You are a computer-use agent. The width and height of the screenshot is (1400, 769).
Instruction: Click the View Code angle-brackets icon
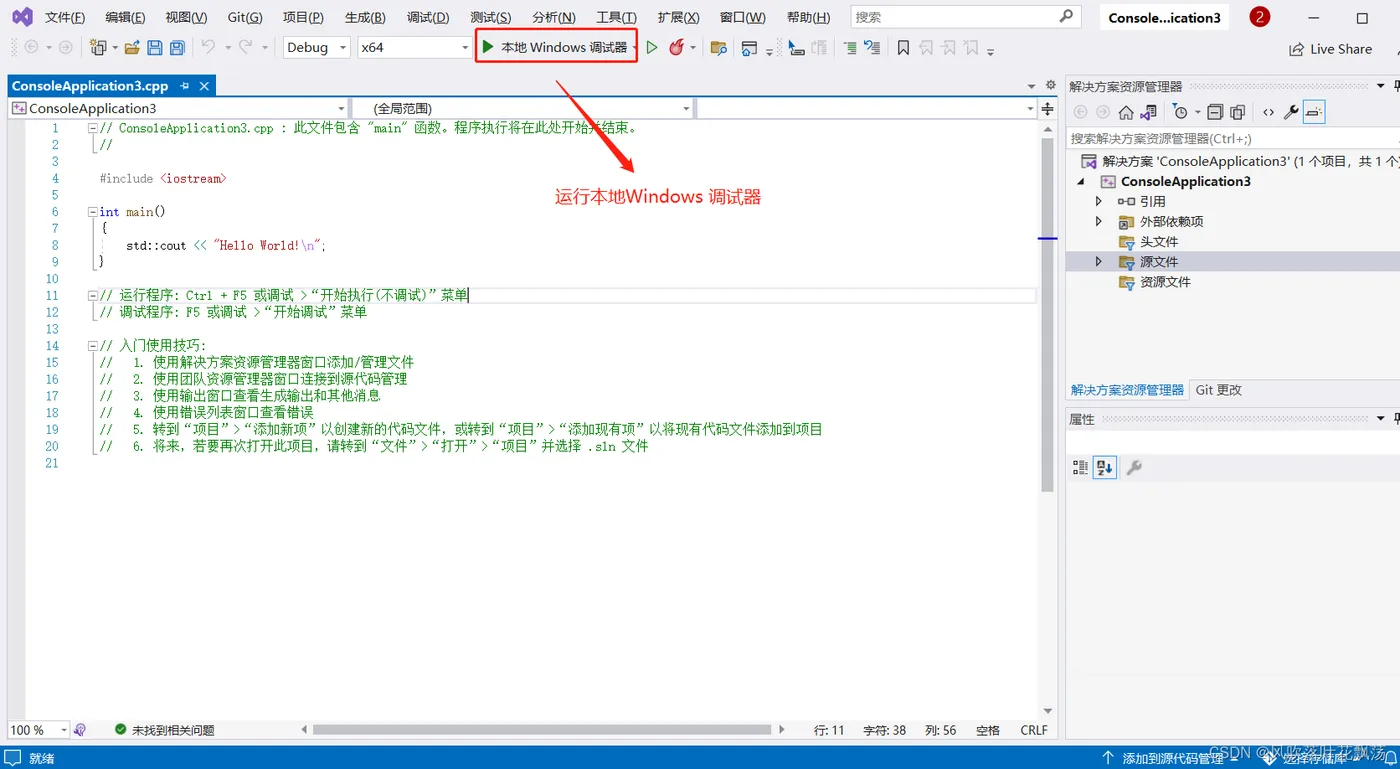click(x=1268, y=112)
